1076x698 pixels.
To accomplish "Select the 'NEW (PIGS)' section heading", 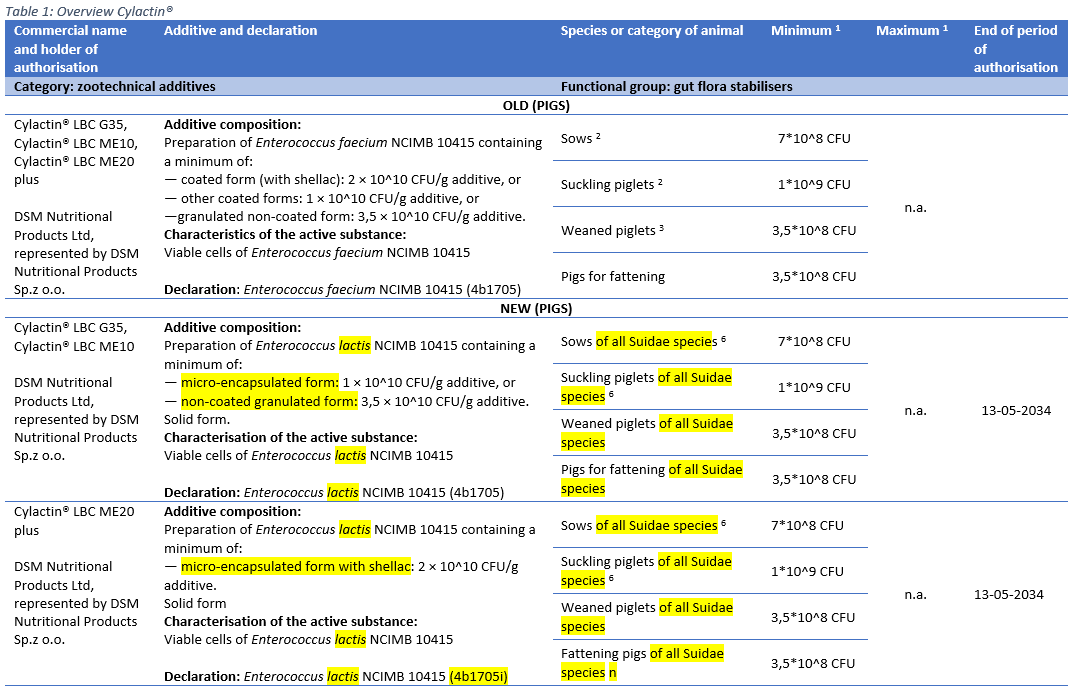I will [536, 309].
